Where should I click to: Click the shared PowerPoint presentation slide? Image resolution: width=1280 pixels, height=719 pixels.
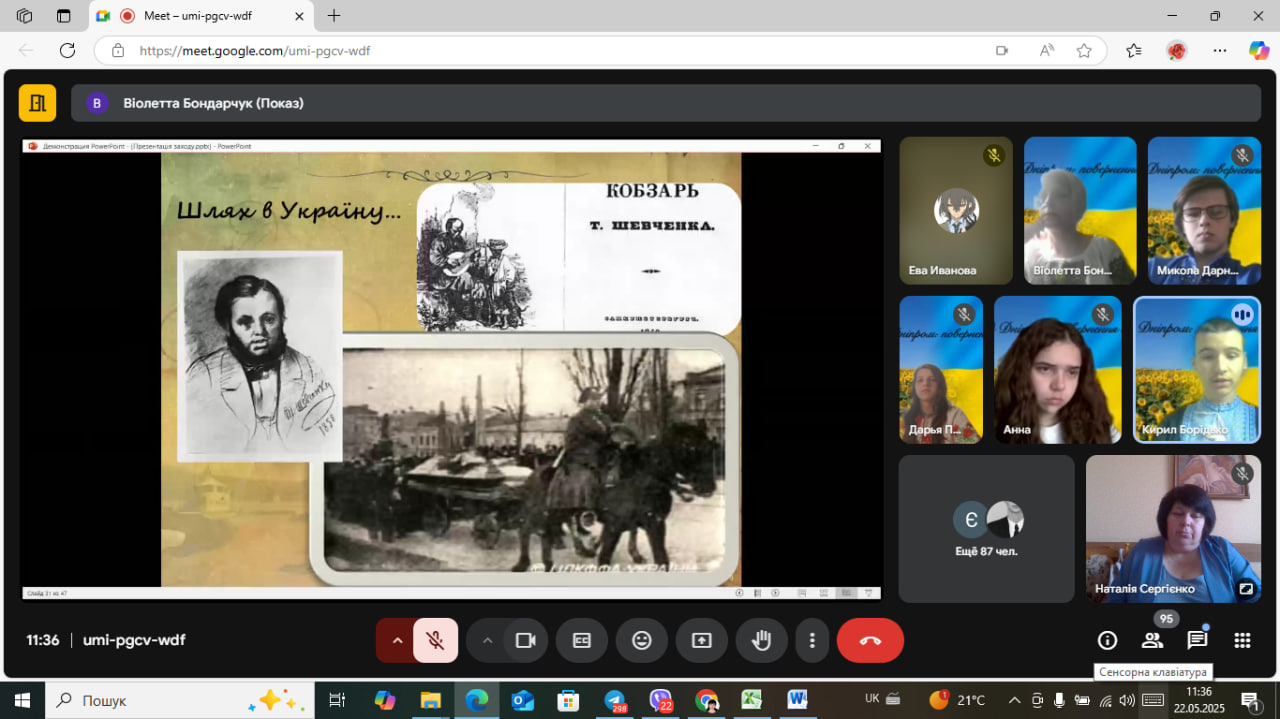pos(451,369)
